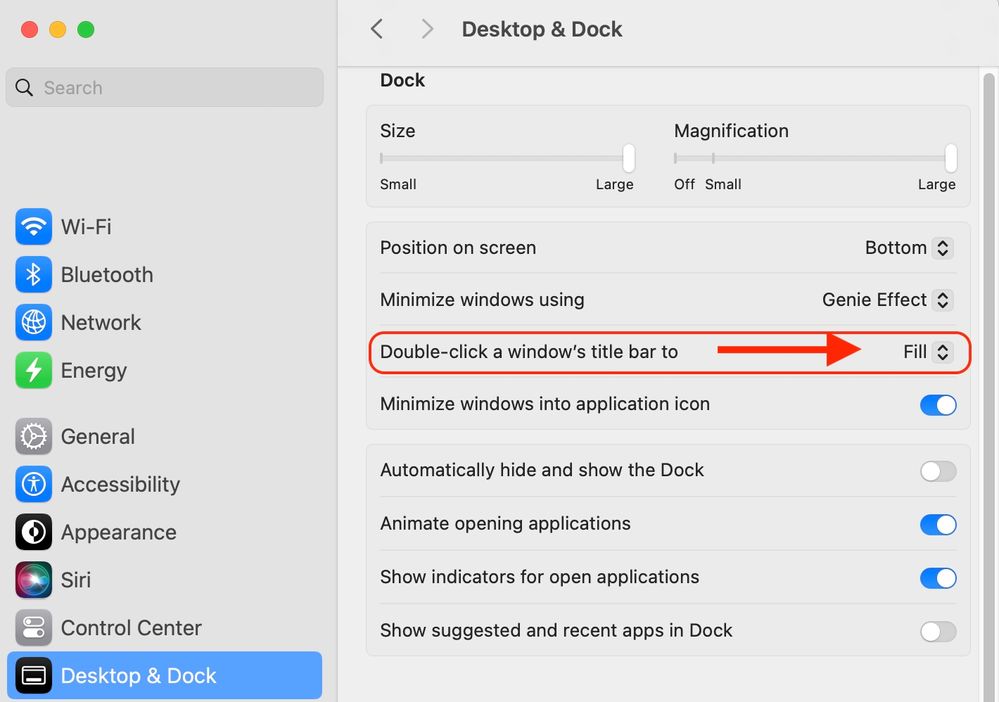999x702 pixels.
Task: Open Network settings via globe icon
Action: click(x=34, y=323)
